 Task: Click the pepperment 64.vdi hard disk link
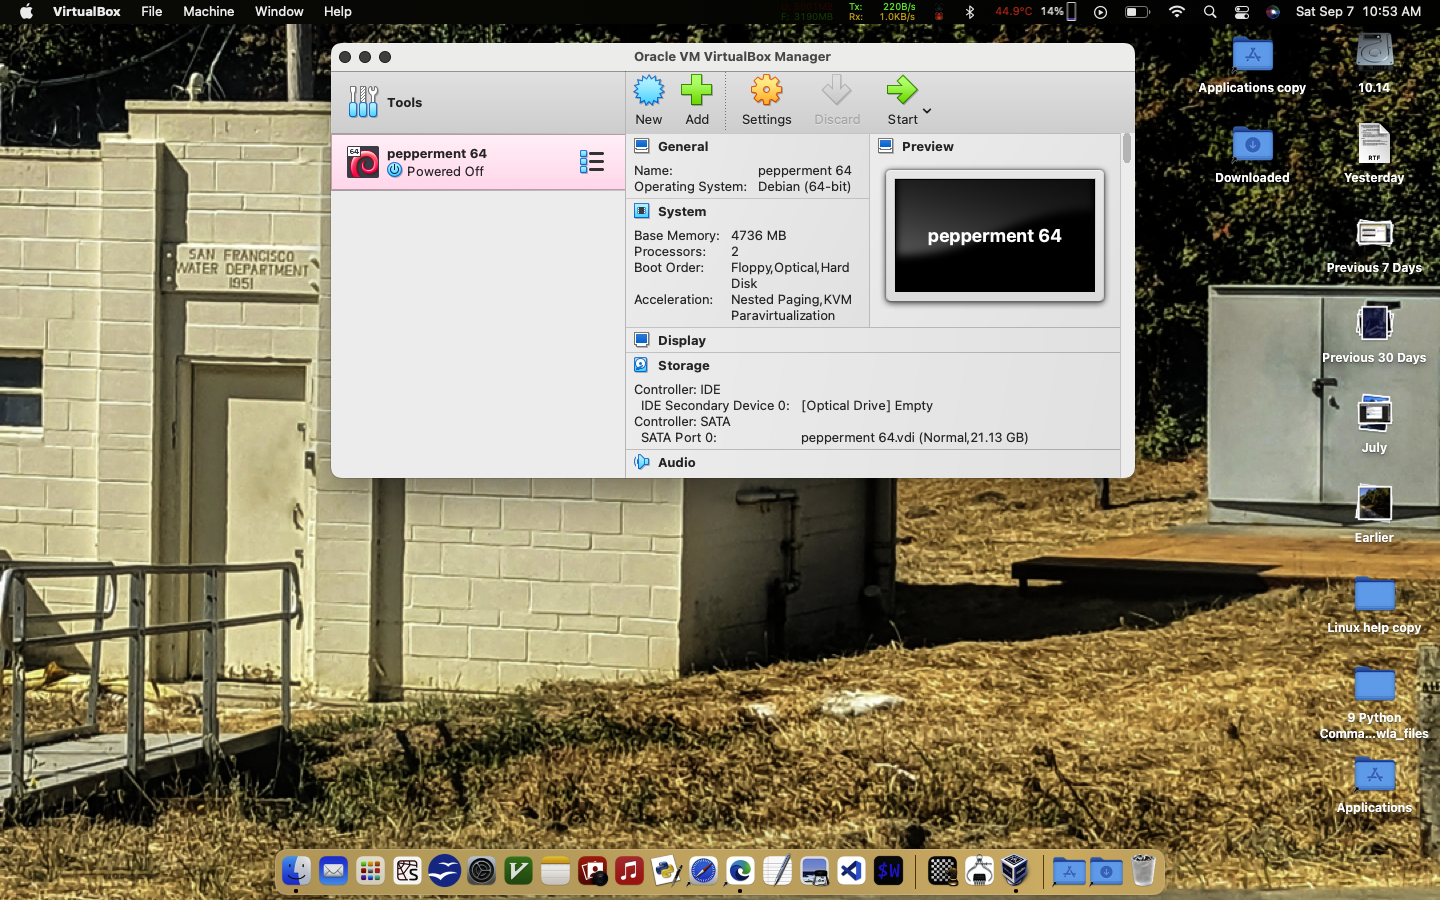tap(914, 438)
